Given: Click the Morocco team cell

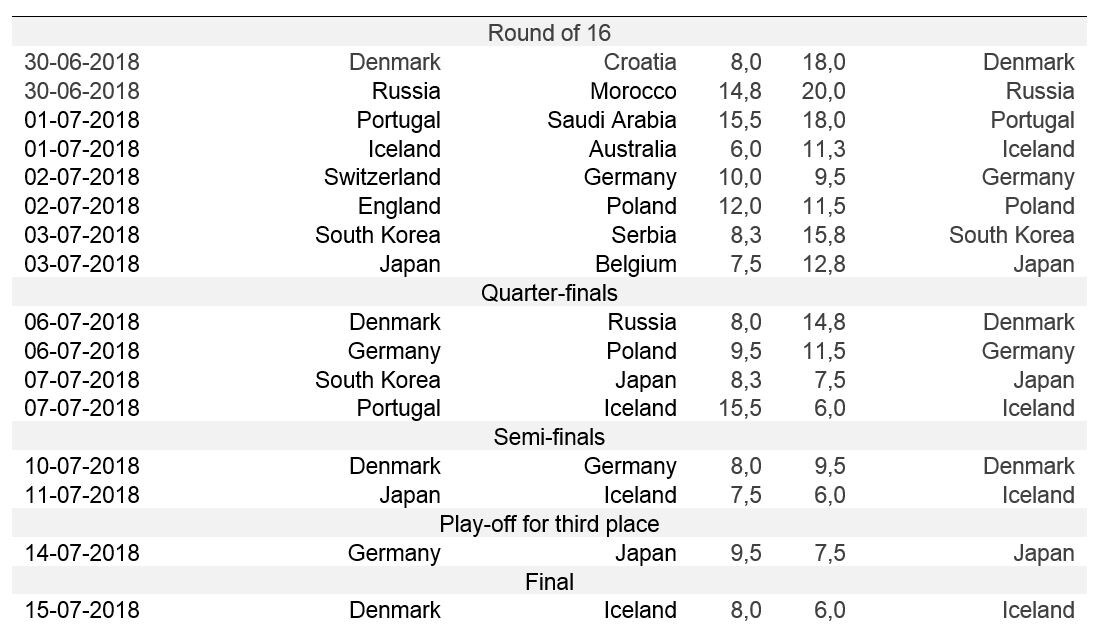Looking at the screenshot, I should coord(633,91).
